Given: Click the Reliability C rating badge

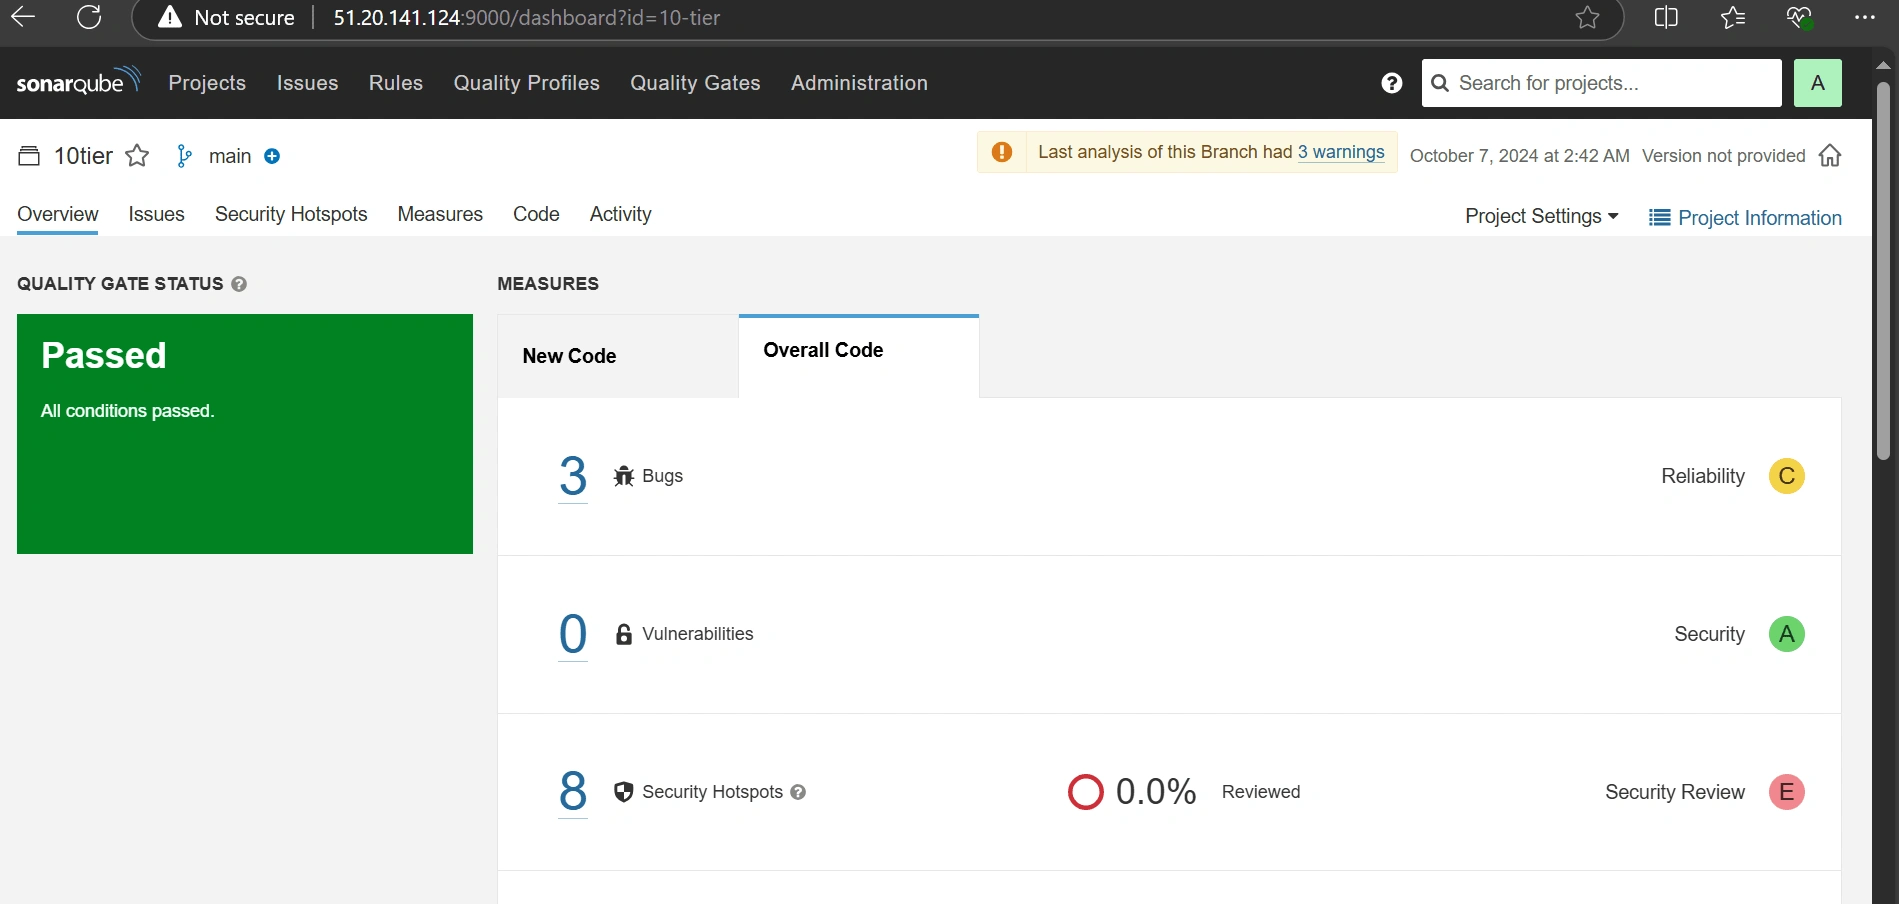Looking at the screenshot, I should [x=1786, y=476].
